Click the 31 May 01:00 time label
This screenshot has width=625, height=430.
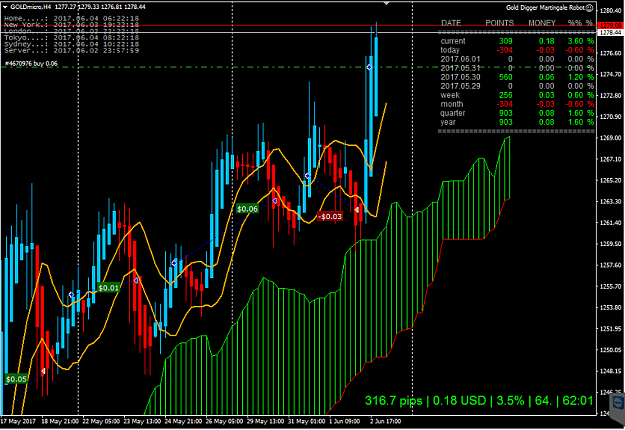pos(307,421)
